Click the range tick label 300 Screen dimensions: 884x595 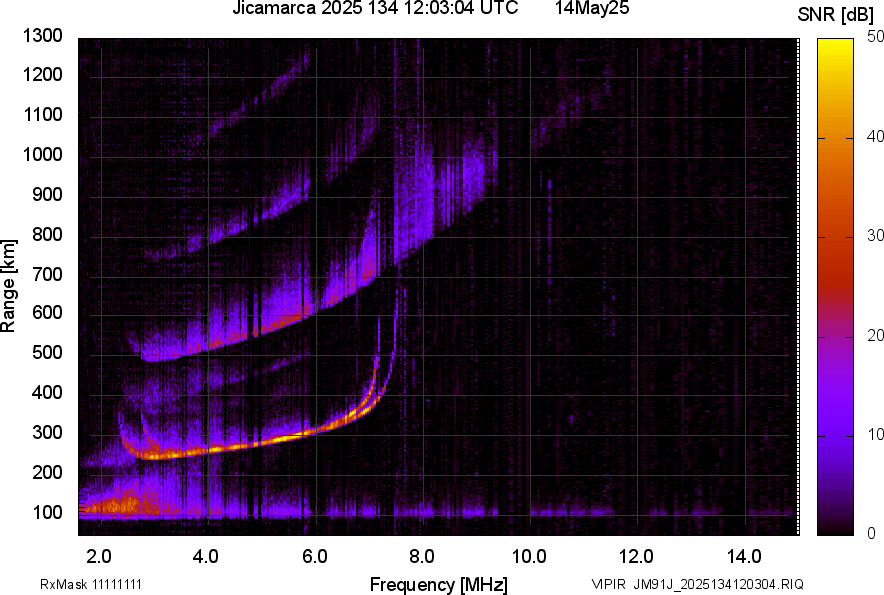[x=47, y=433]
